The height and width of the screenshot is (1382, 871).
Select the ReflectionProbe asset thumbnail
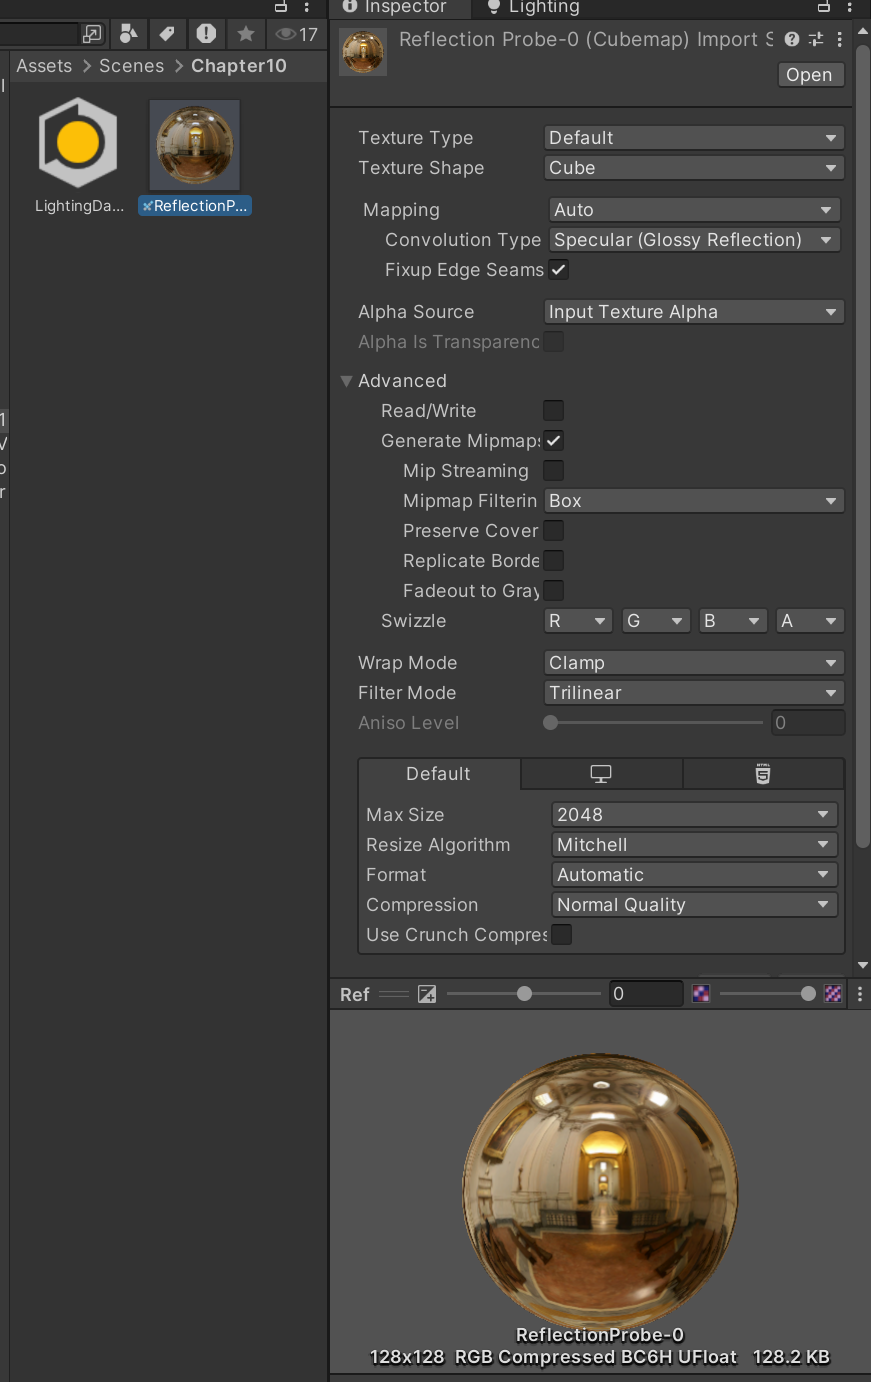195,145
